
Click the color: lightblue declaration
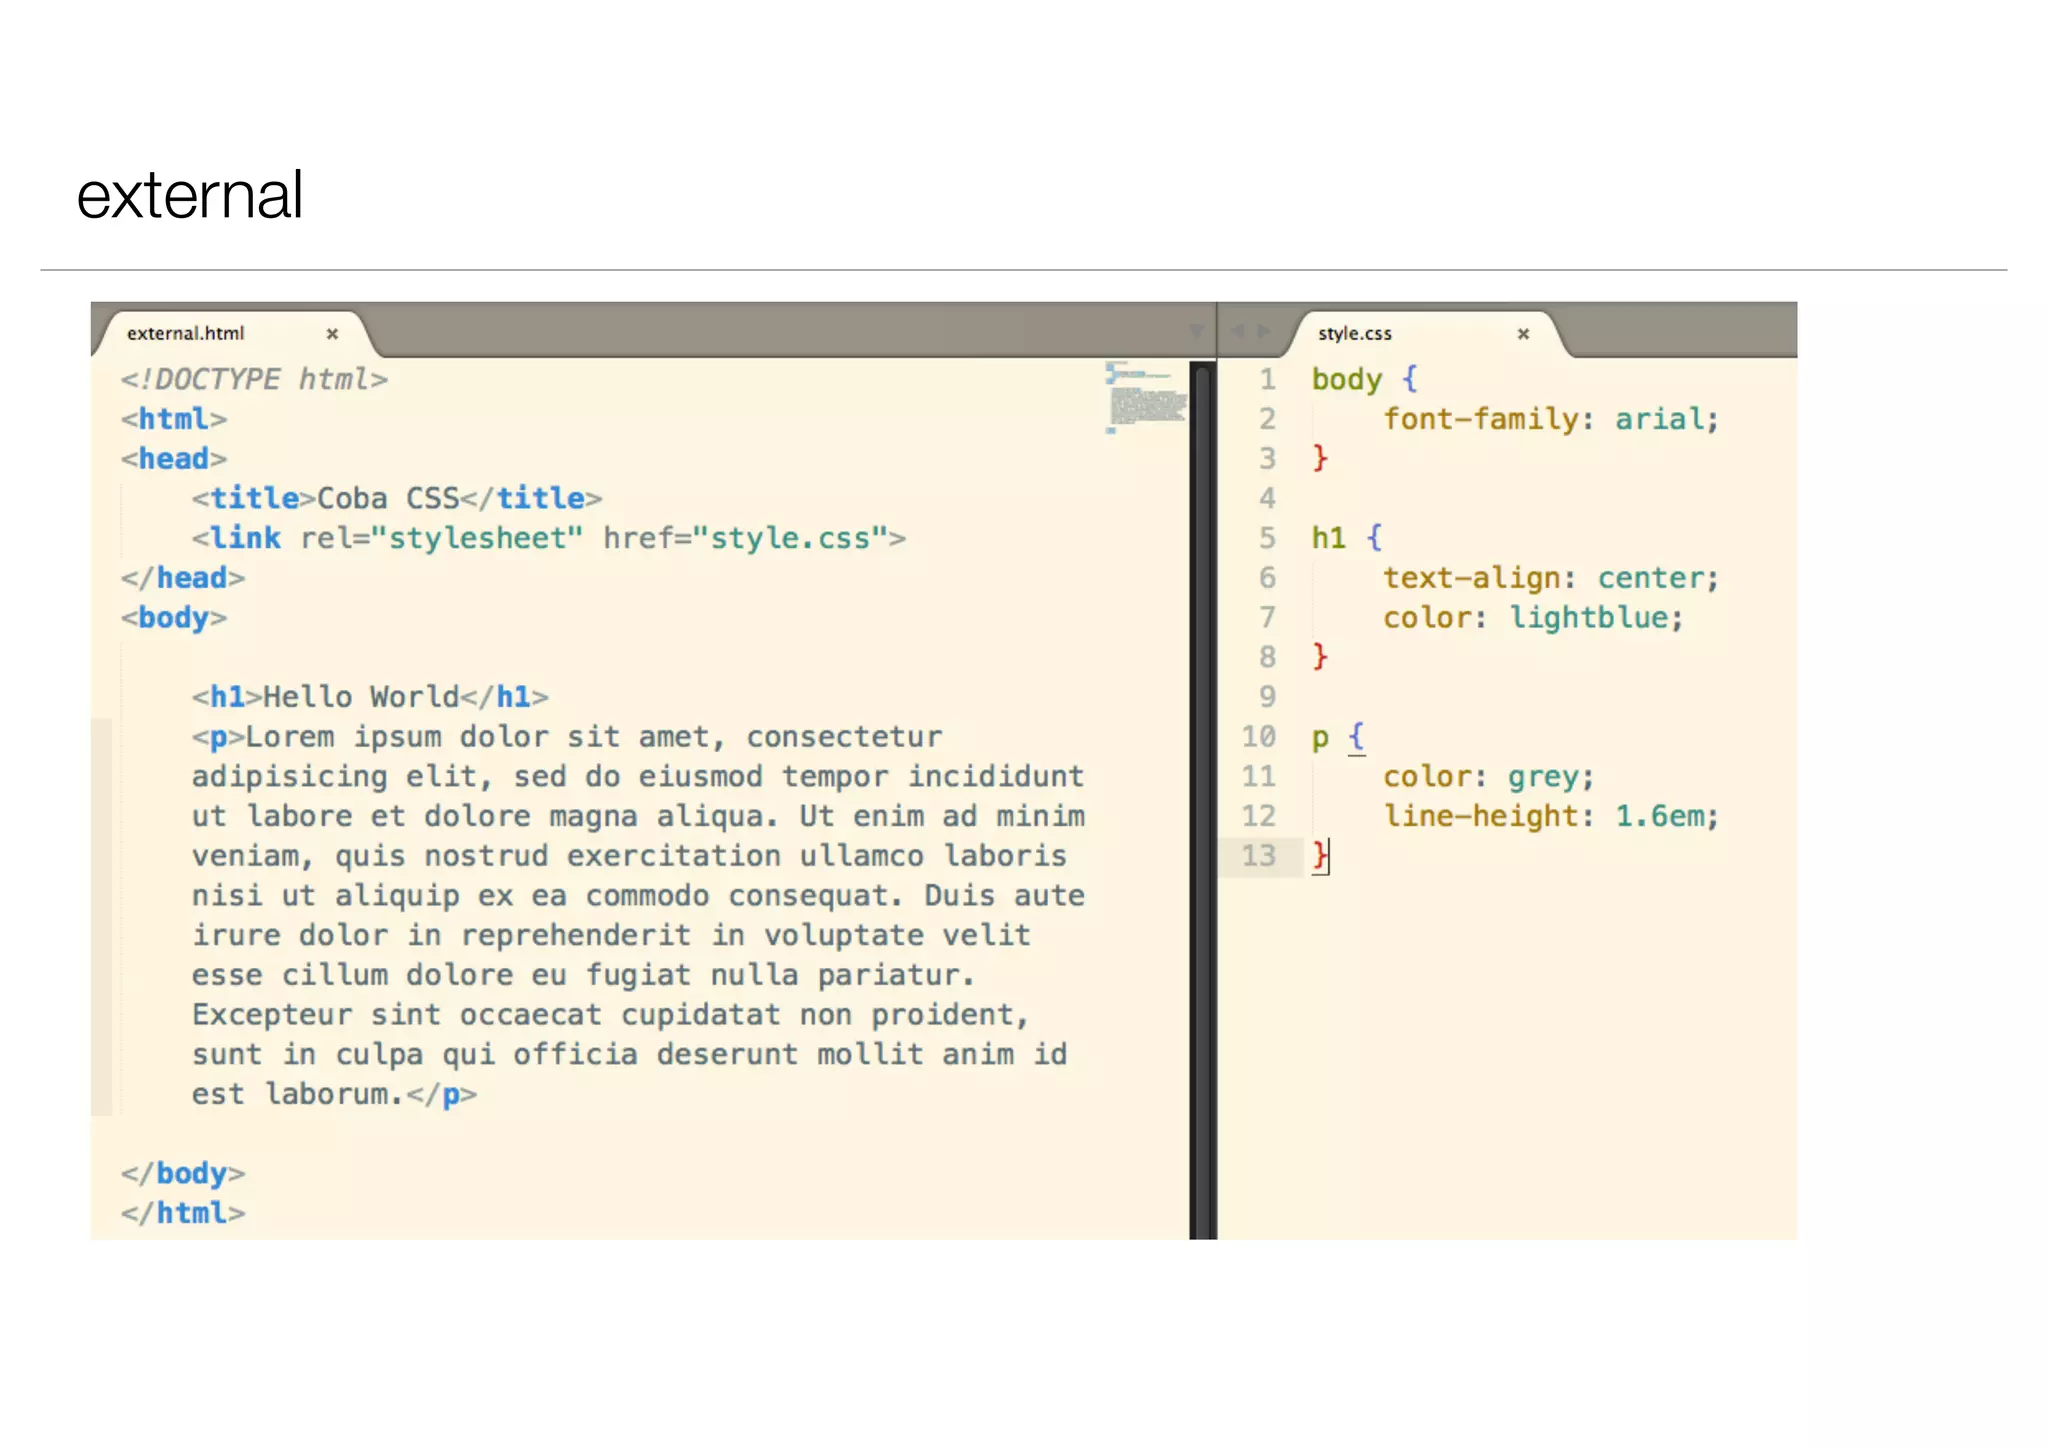1533,618
